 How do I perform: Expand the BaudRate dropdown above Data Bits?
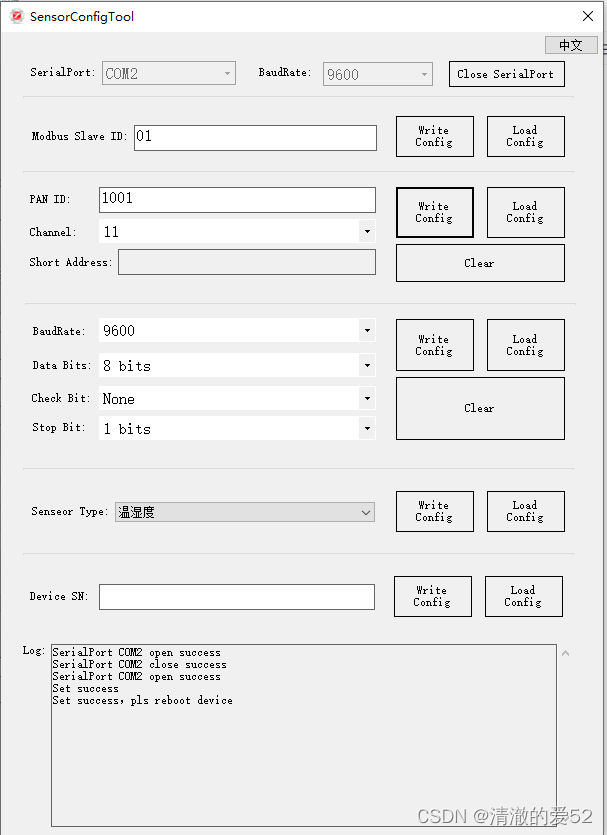237,331
